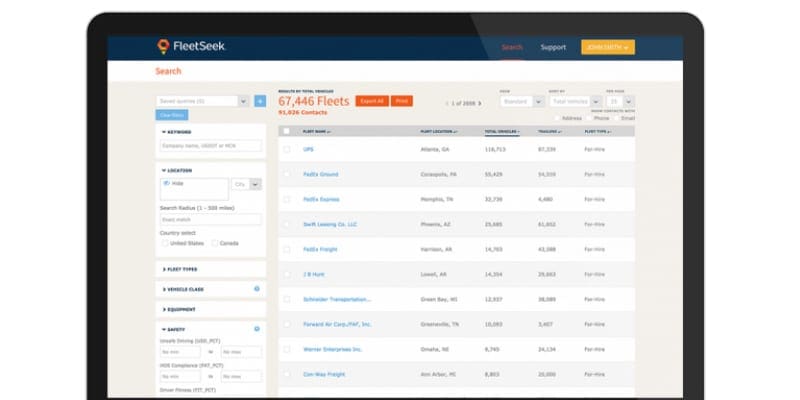Open the J B Hunt fleet link

coord(314,274)
